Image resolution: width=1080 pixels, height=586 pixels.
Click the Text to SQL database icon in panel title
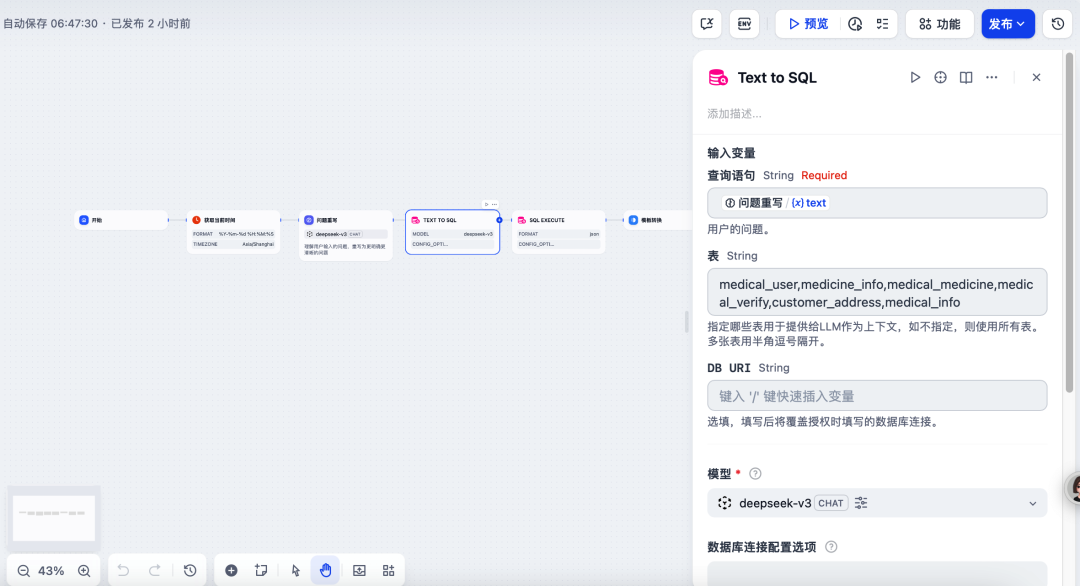[718, 77]
